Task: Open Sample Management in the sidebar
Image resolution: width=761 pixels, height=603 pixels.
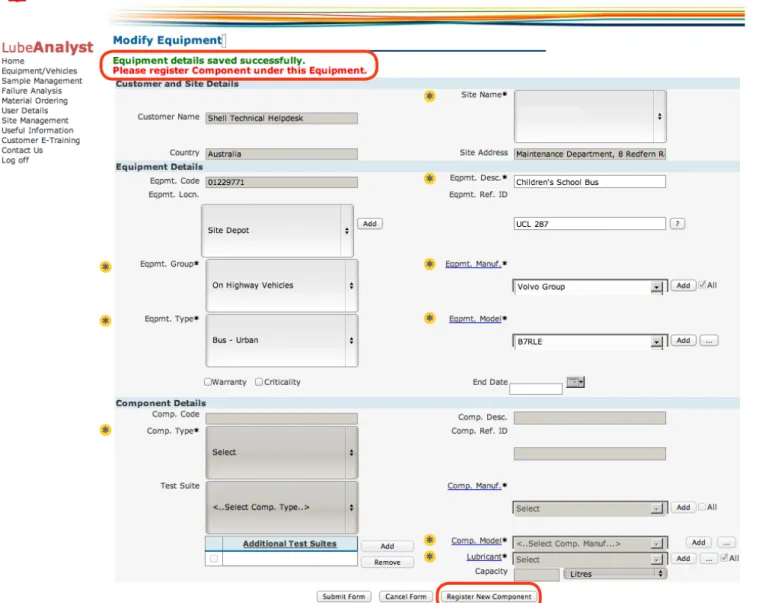Action: [x=42, y=81]
